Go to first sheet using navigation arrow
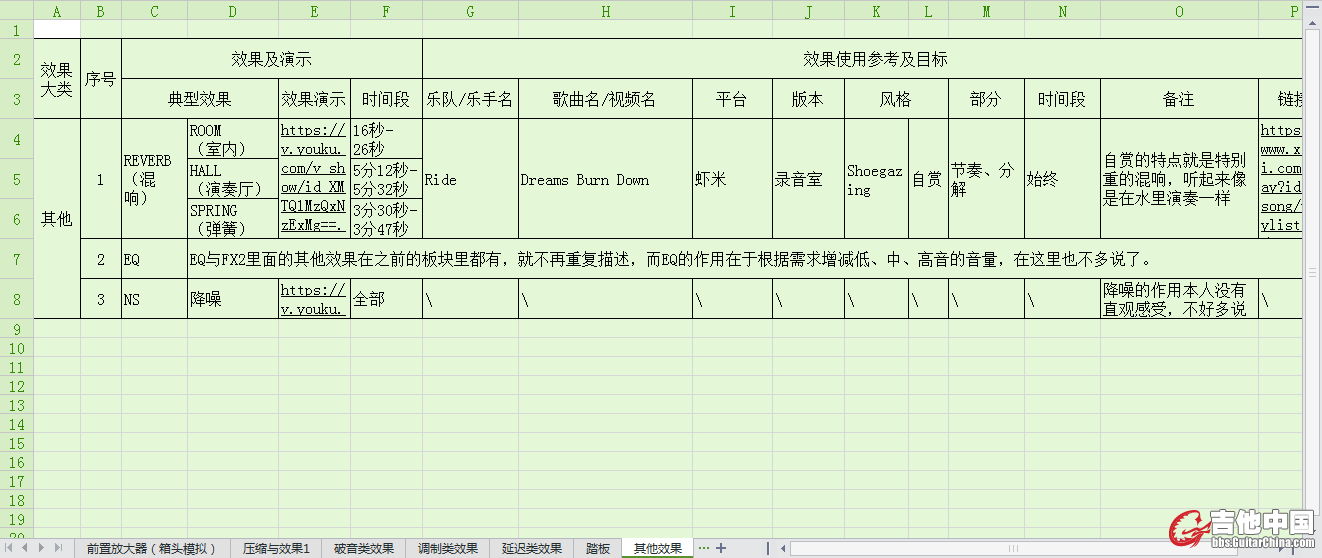1322x558 pixels. [11, 548]
